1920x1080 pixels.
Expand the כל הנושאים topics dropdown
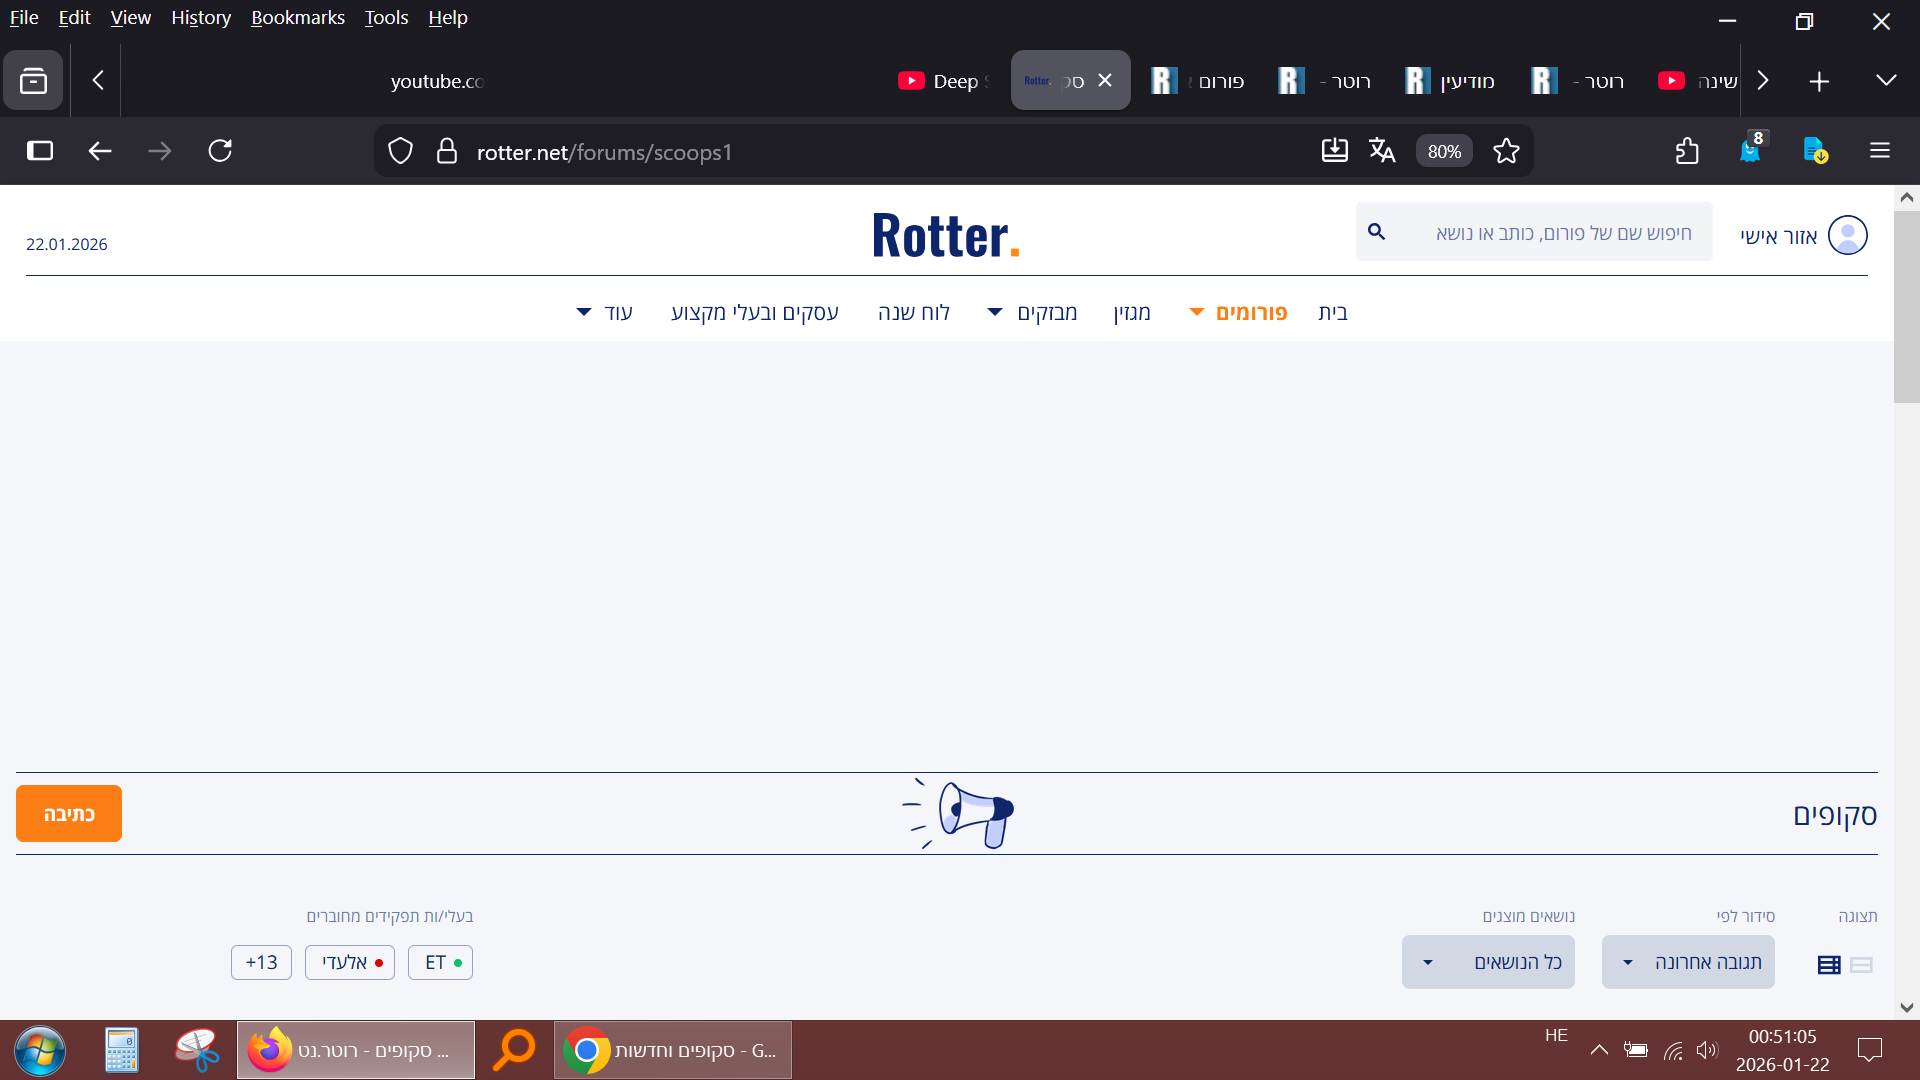pos(1488,962)
